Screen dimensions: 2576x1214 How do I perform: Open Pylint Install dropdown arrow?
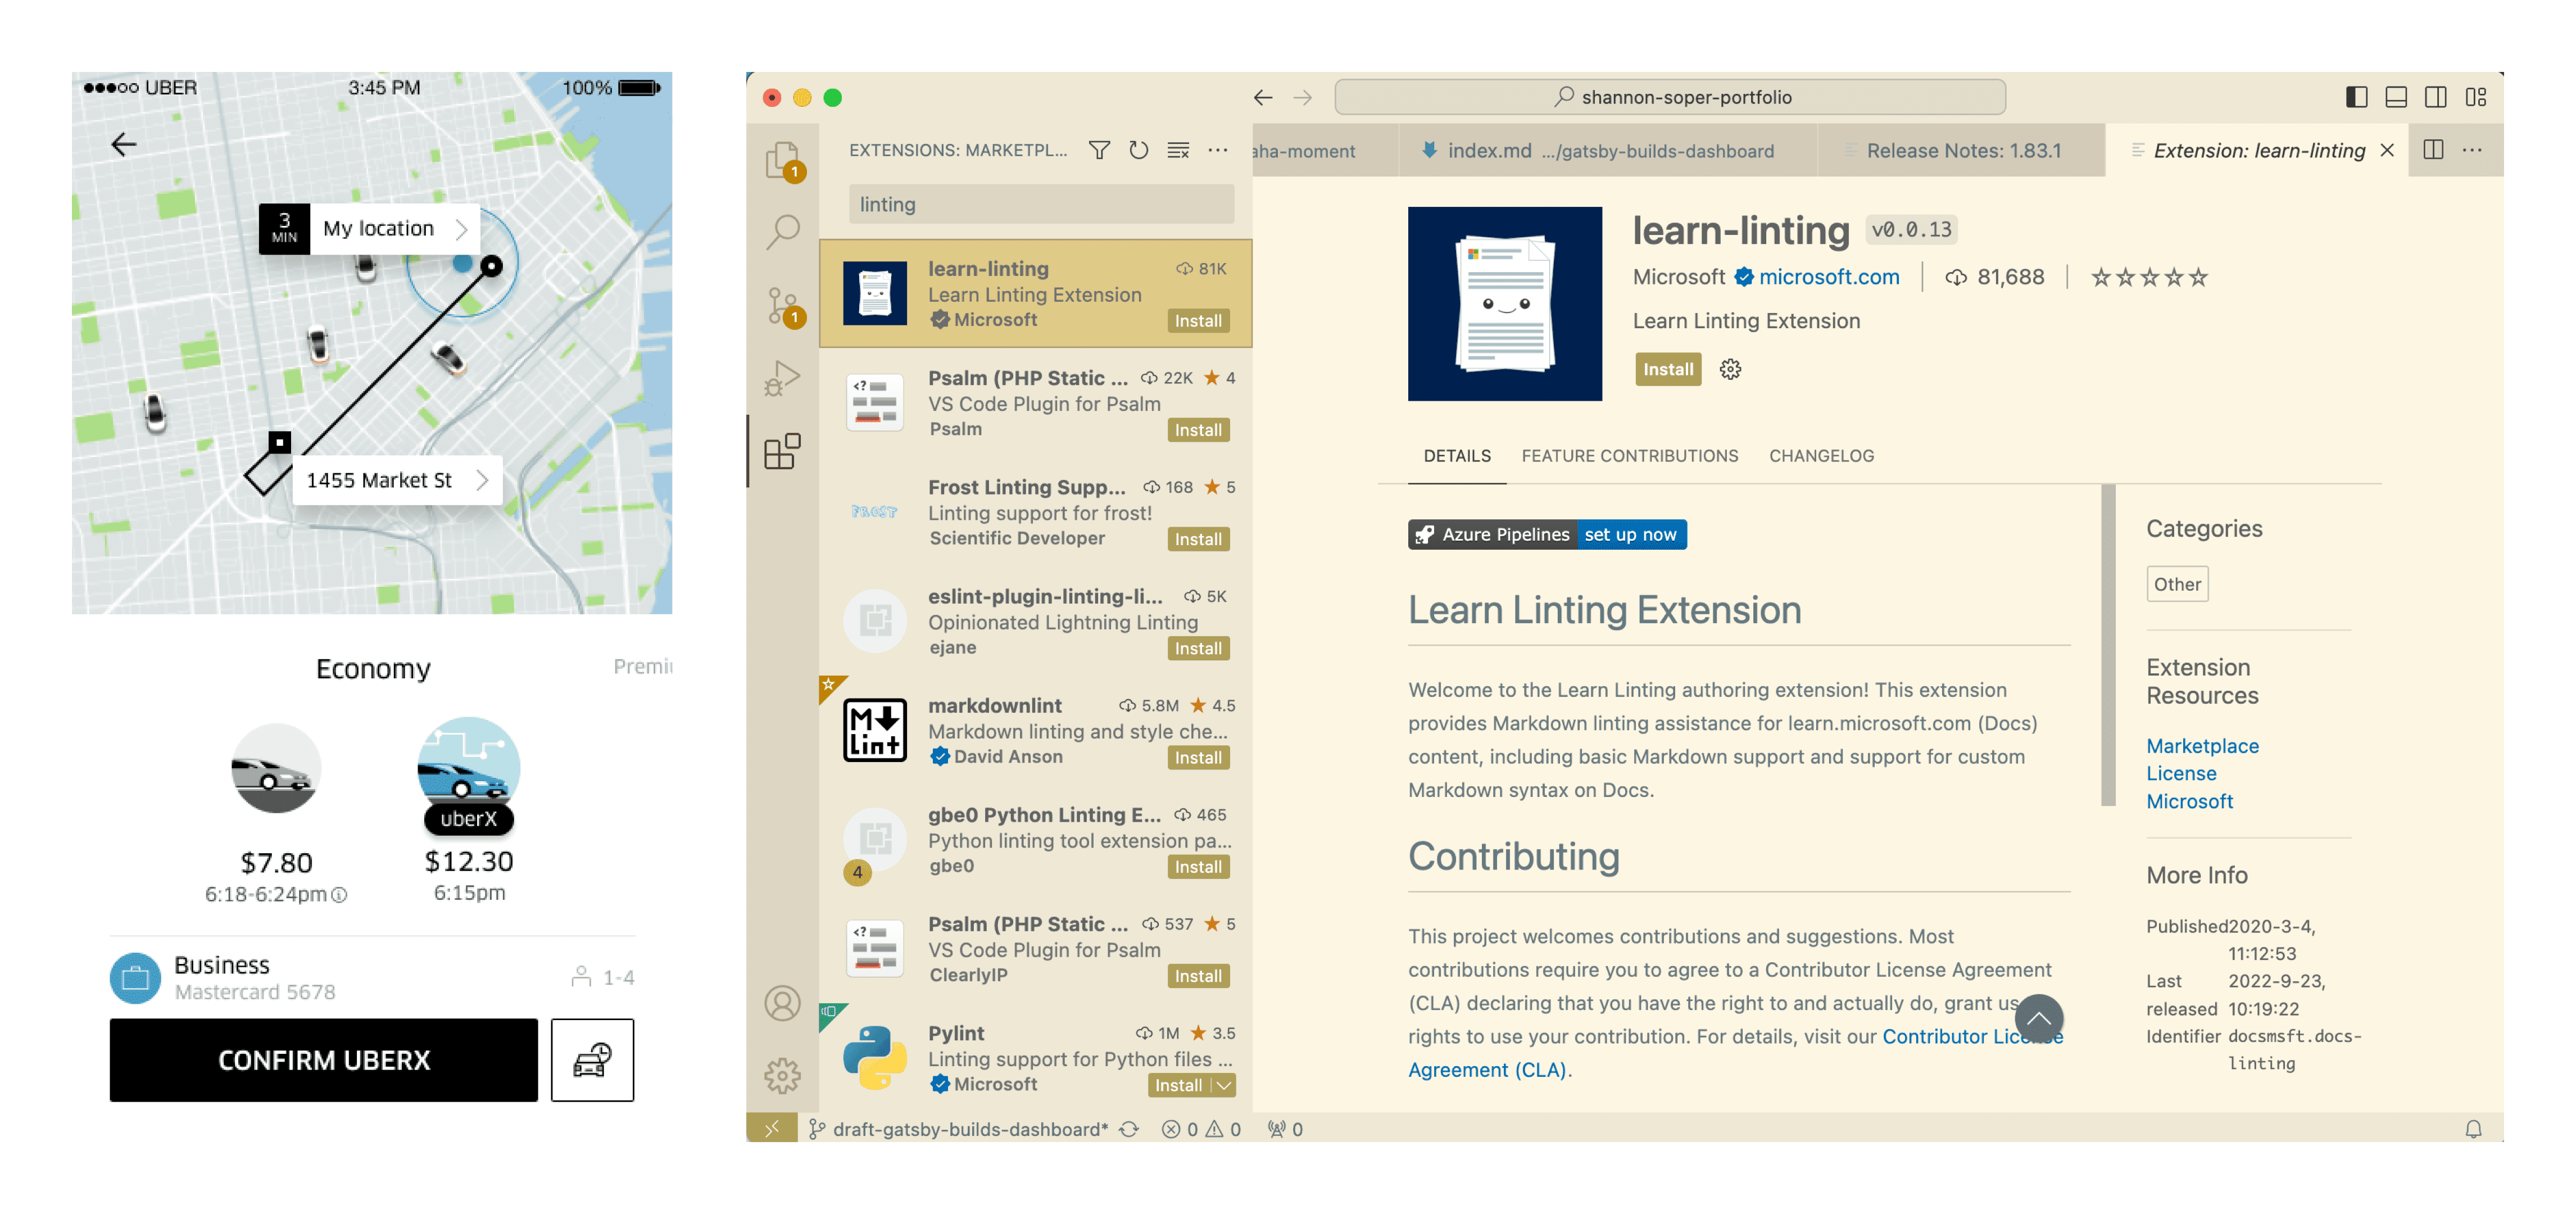[x=1224, y=1085]
